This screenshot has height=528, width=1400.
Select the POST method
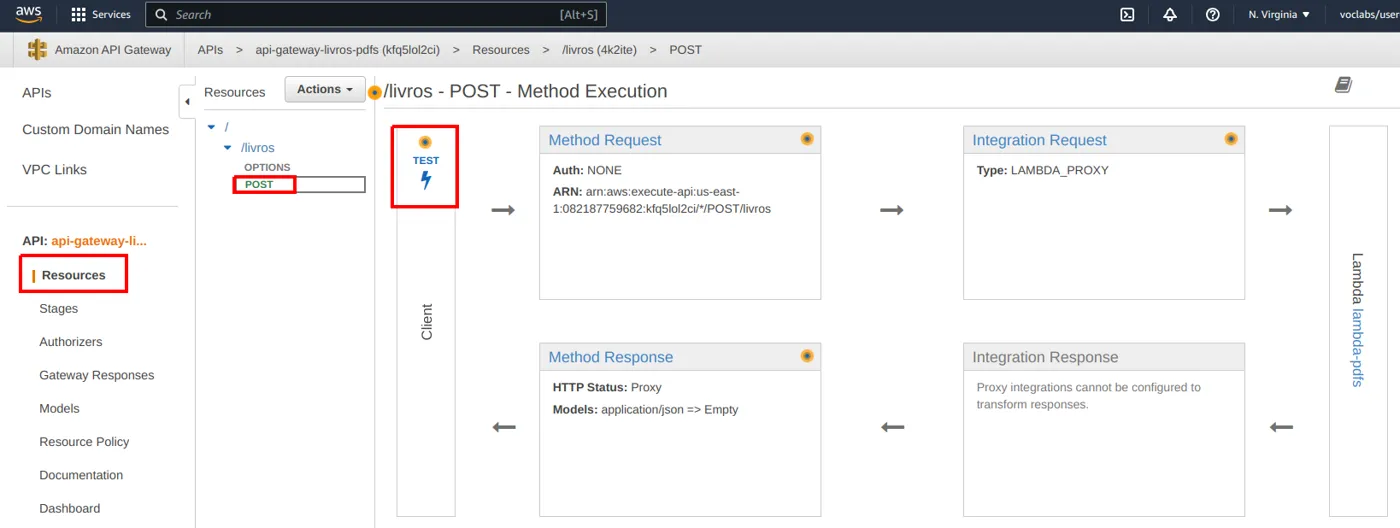click(259, 185)
